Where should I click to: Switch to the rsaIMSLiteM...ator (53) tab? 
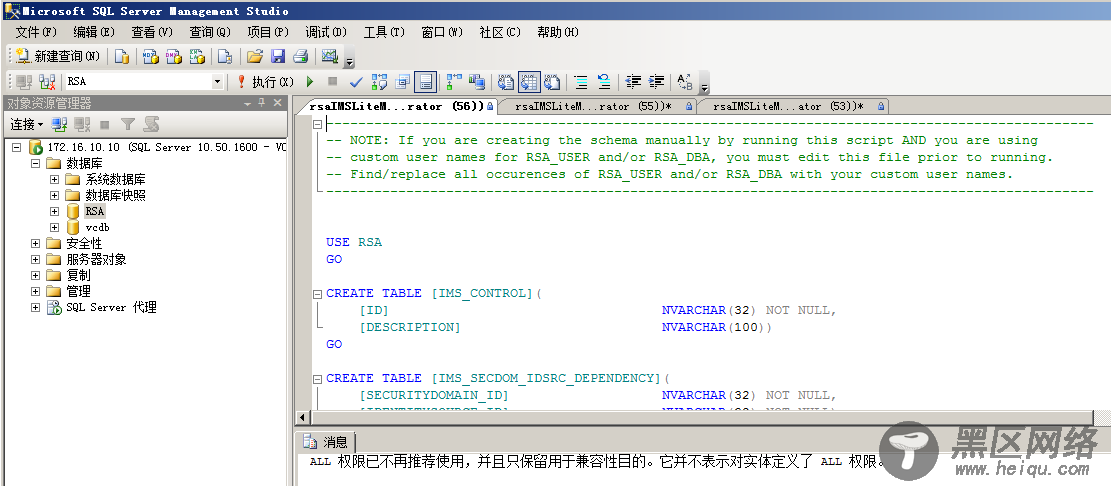pyautogui.click(x=793, y=106)
